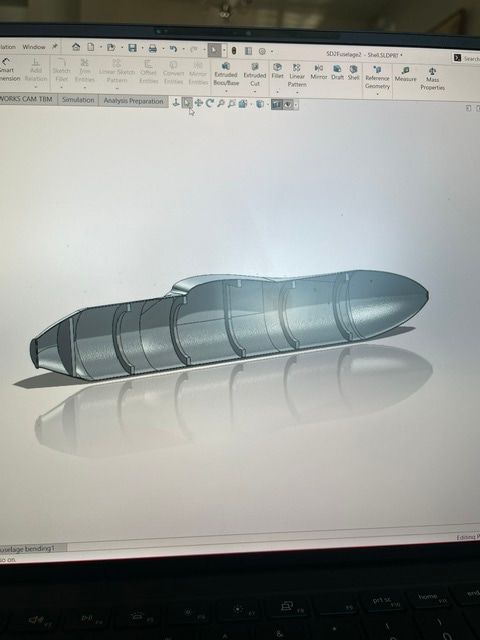
Task: Expand the Extruded Boss/Base dropdown arrow
Action: click(x=226, y=91)
